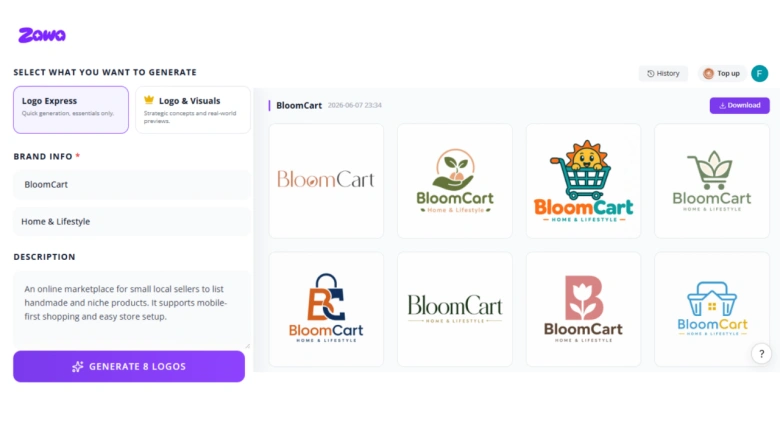Click the Zawa logo

(42, 35)
